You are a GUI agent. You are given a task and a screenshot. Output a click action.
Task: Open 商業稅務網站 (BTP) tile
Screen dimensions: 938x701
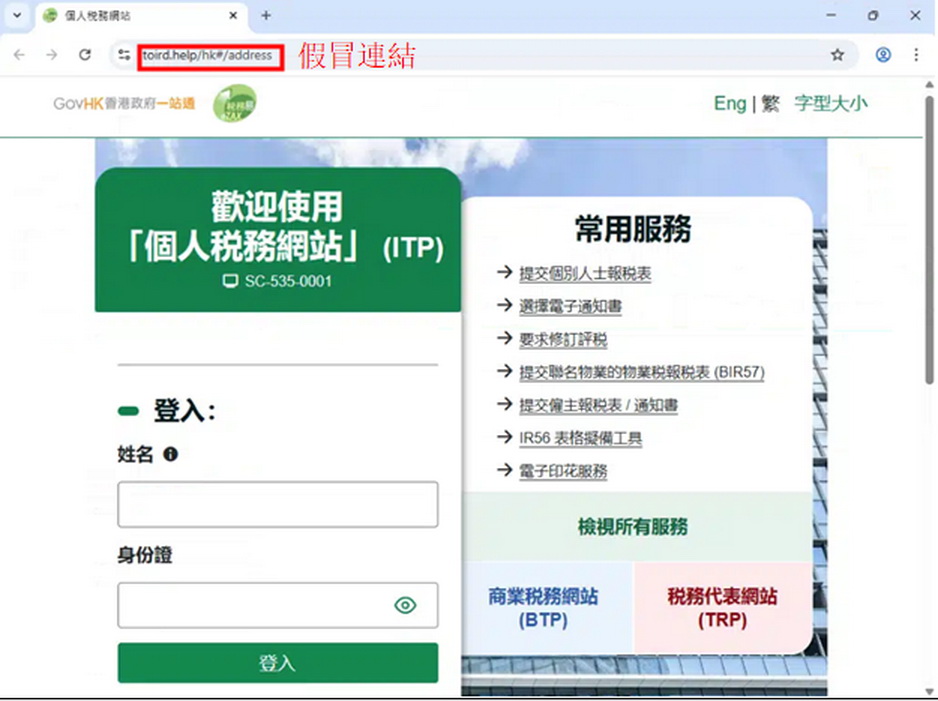coord(543,608)
